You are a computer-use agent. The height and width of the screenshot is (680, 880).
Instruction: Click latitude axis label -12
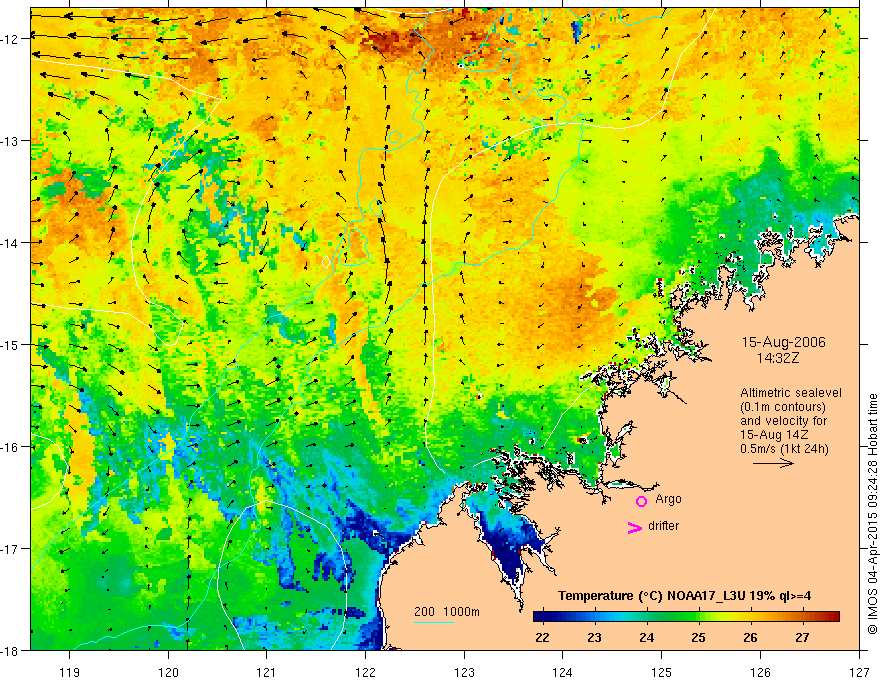pyautogui.click(x=10, y=39)
